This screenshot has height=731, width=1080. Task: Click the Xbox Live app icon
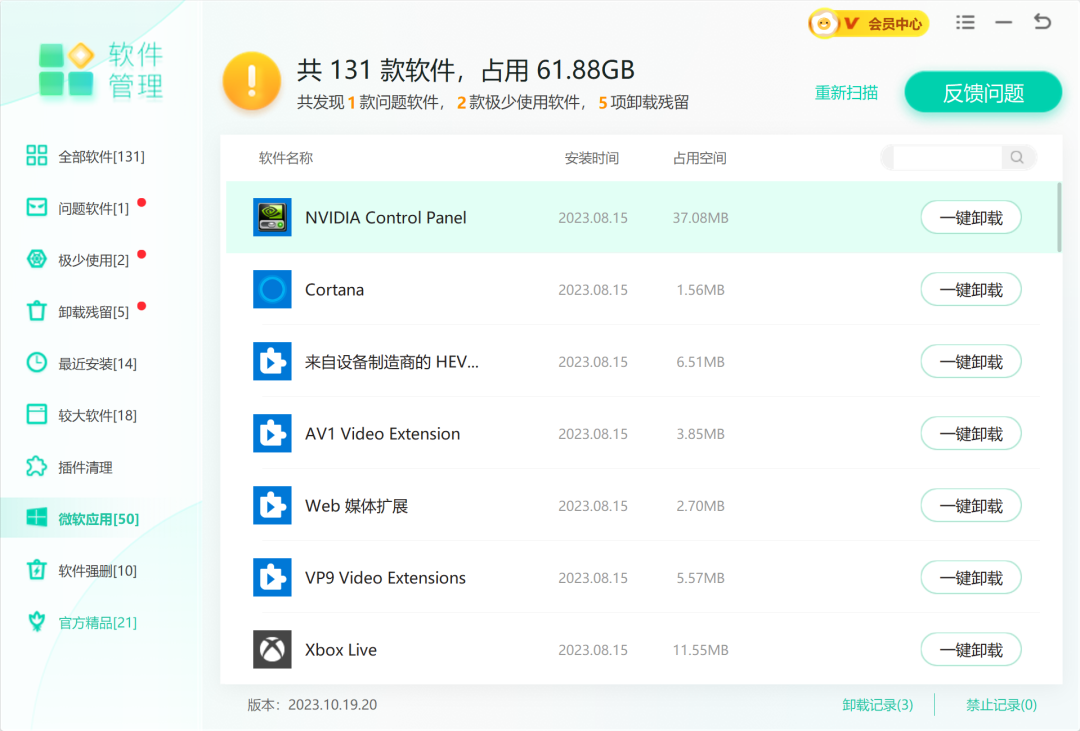tap(272, 649)
